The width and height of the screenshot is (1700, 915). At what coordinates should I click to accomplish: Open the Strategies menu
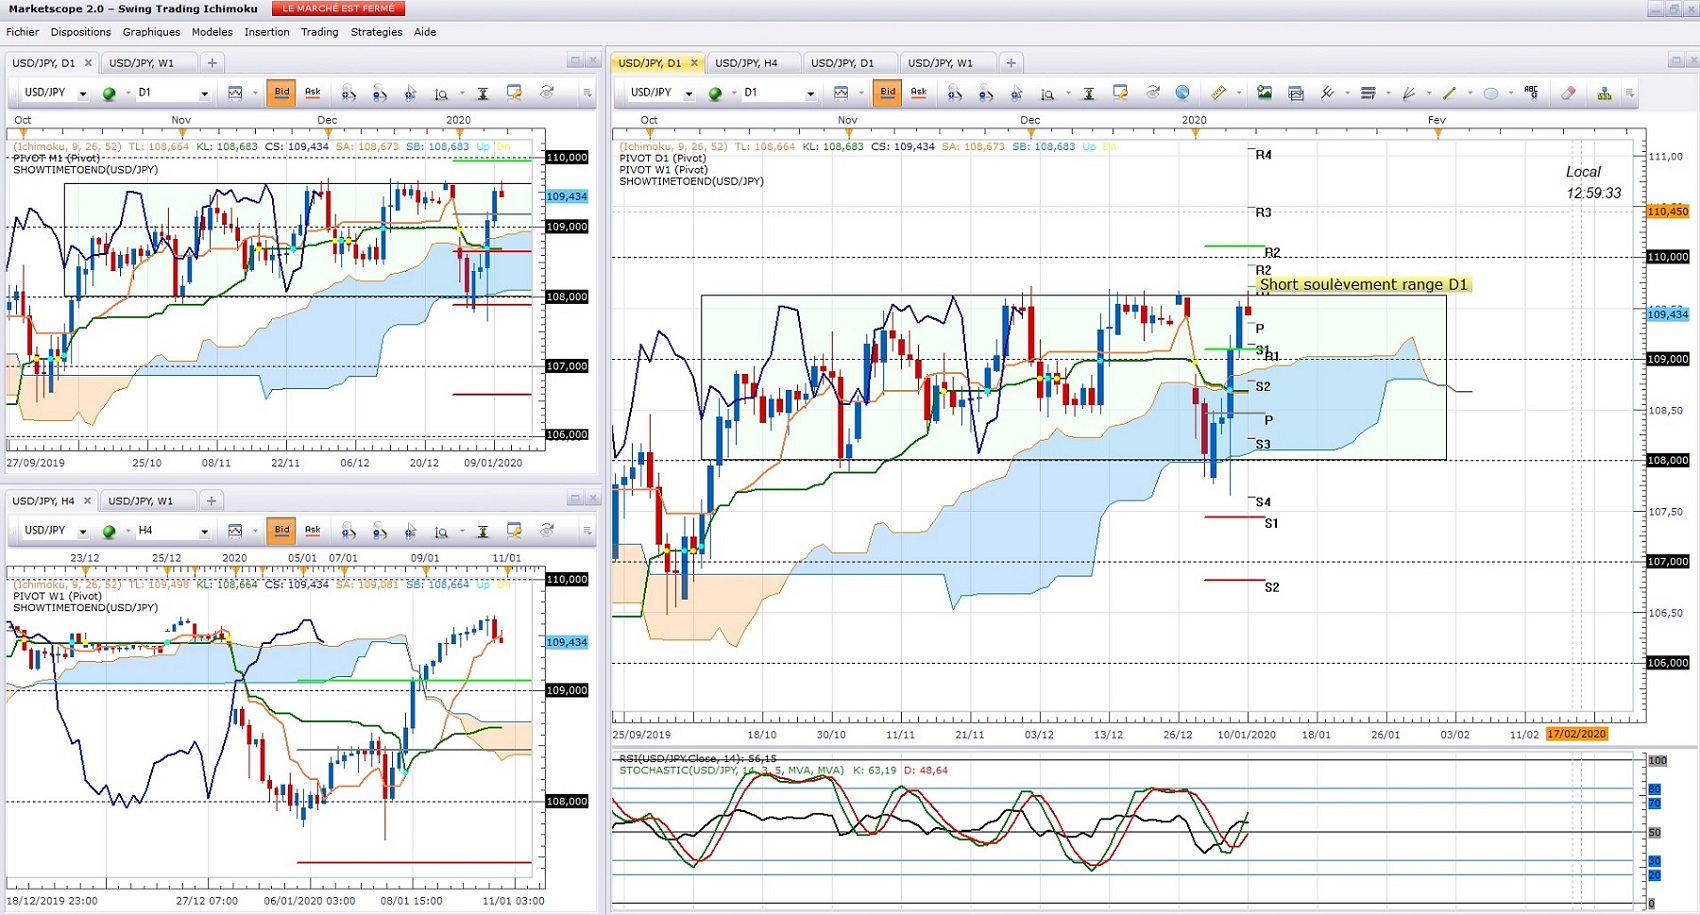(x=377, y=32)
